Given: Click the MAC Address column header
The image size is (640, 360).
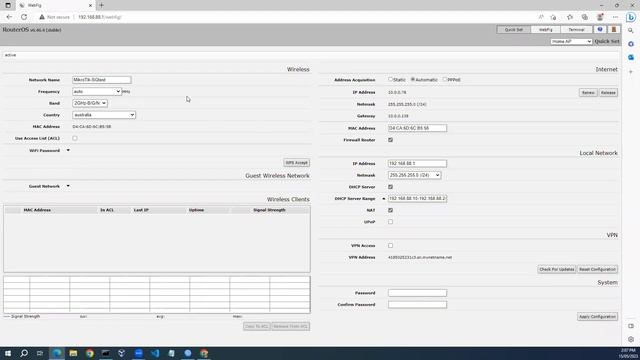Looking at the screenshot, I should [37, 210].
